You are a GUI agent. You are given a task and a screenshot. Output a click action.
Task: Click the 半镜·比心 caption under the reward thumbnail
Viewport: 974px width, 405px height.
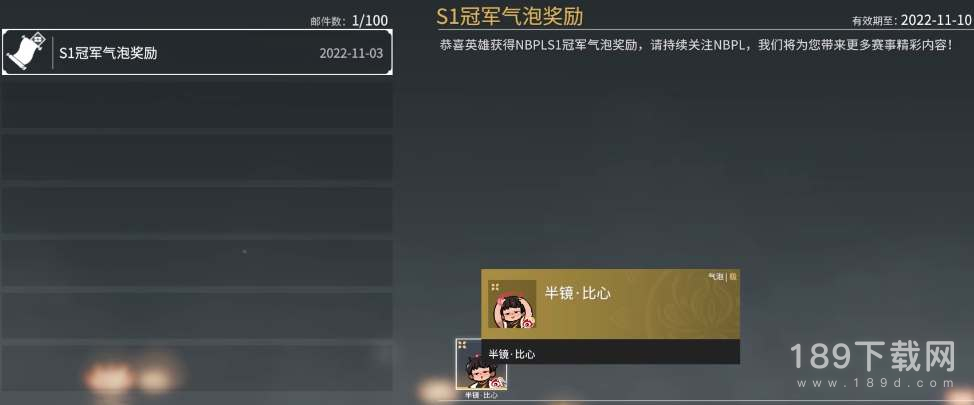point(481,395)
